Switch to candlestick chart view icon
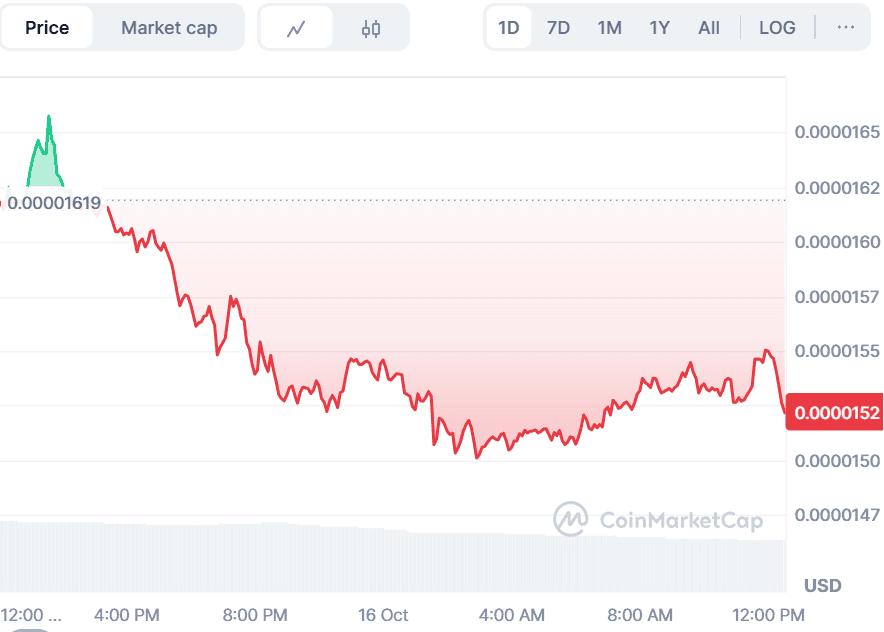This screenshot has height=632, width=884. pos(371,28)
